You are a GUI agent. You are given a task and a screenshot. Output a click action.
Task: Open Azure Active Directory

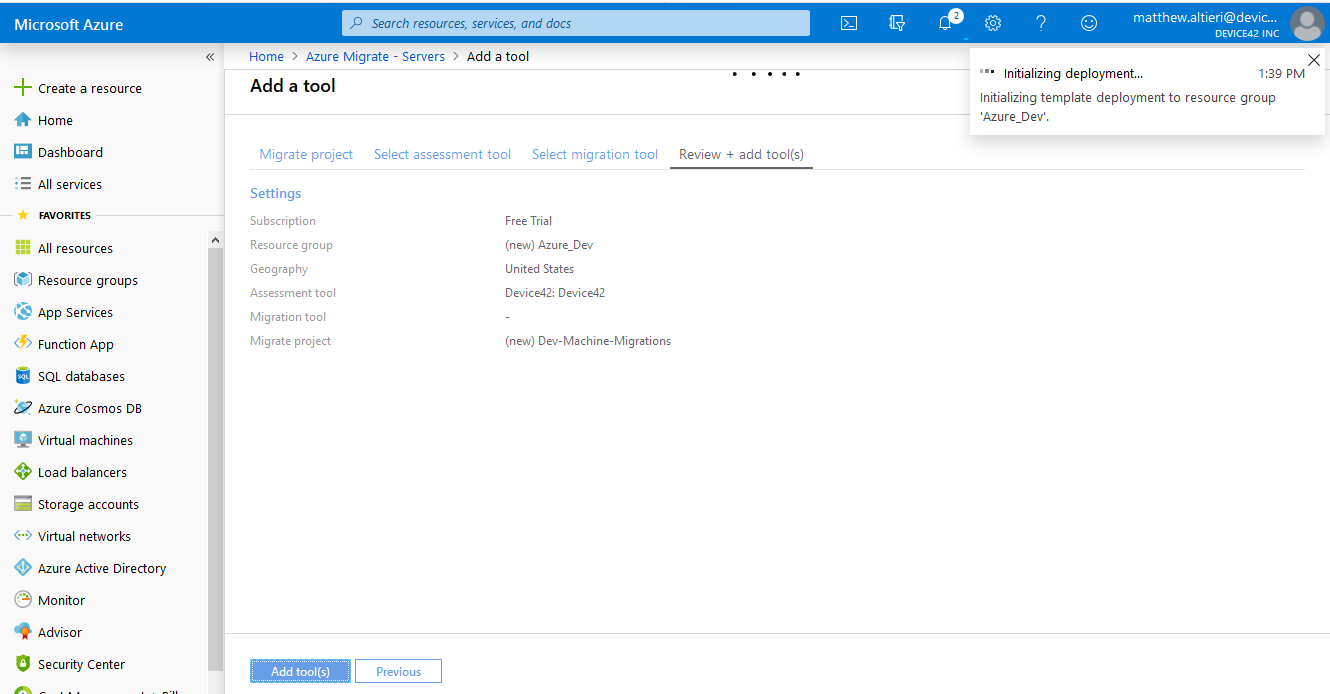pyautogui.click(x=102, y=568)
